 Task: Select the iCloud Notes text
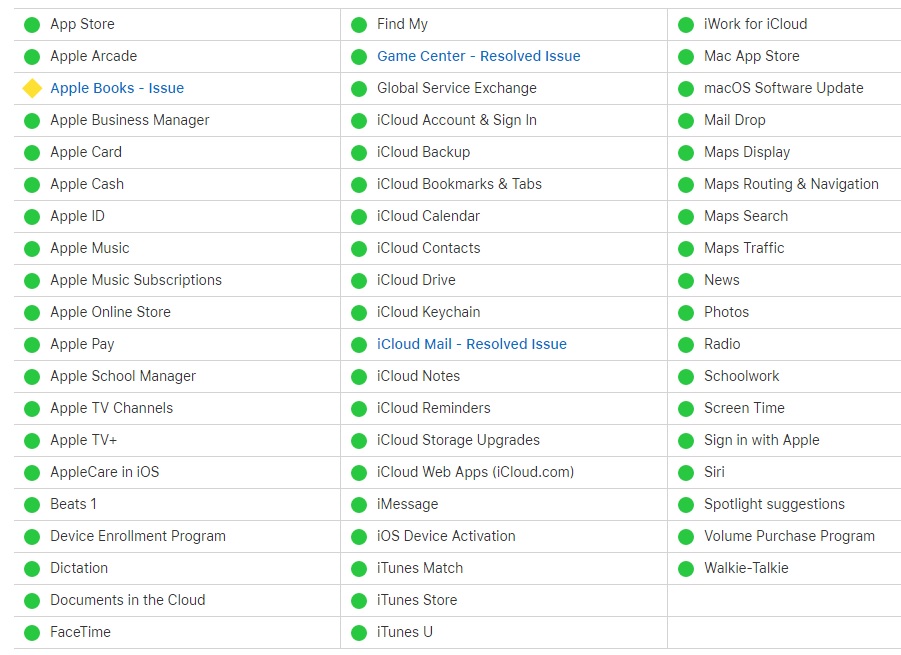418,376
